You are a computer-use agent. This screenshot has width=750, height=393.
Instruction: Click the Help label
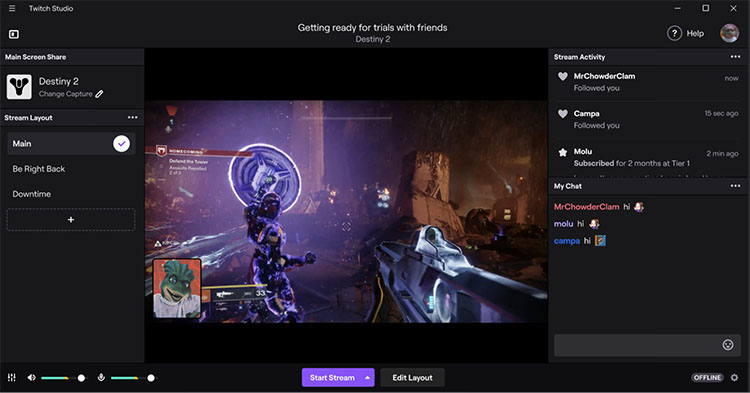695,33
